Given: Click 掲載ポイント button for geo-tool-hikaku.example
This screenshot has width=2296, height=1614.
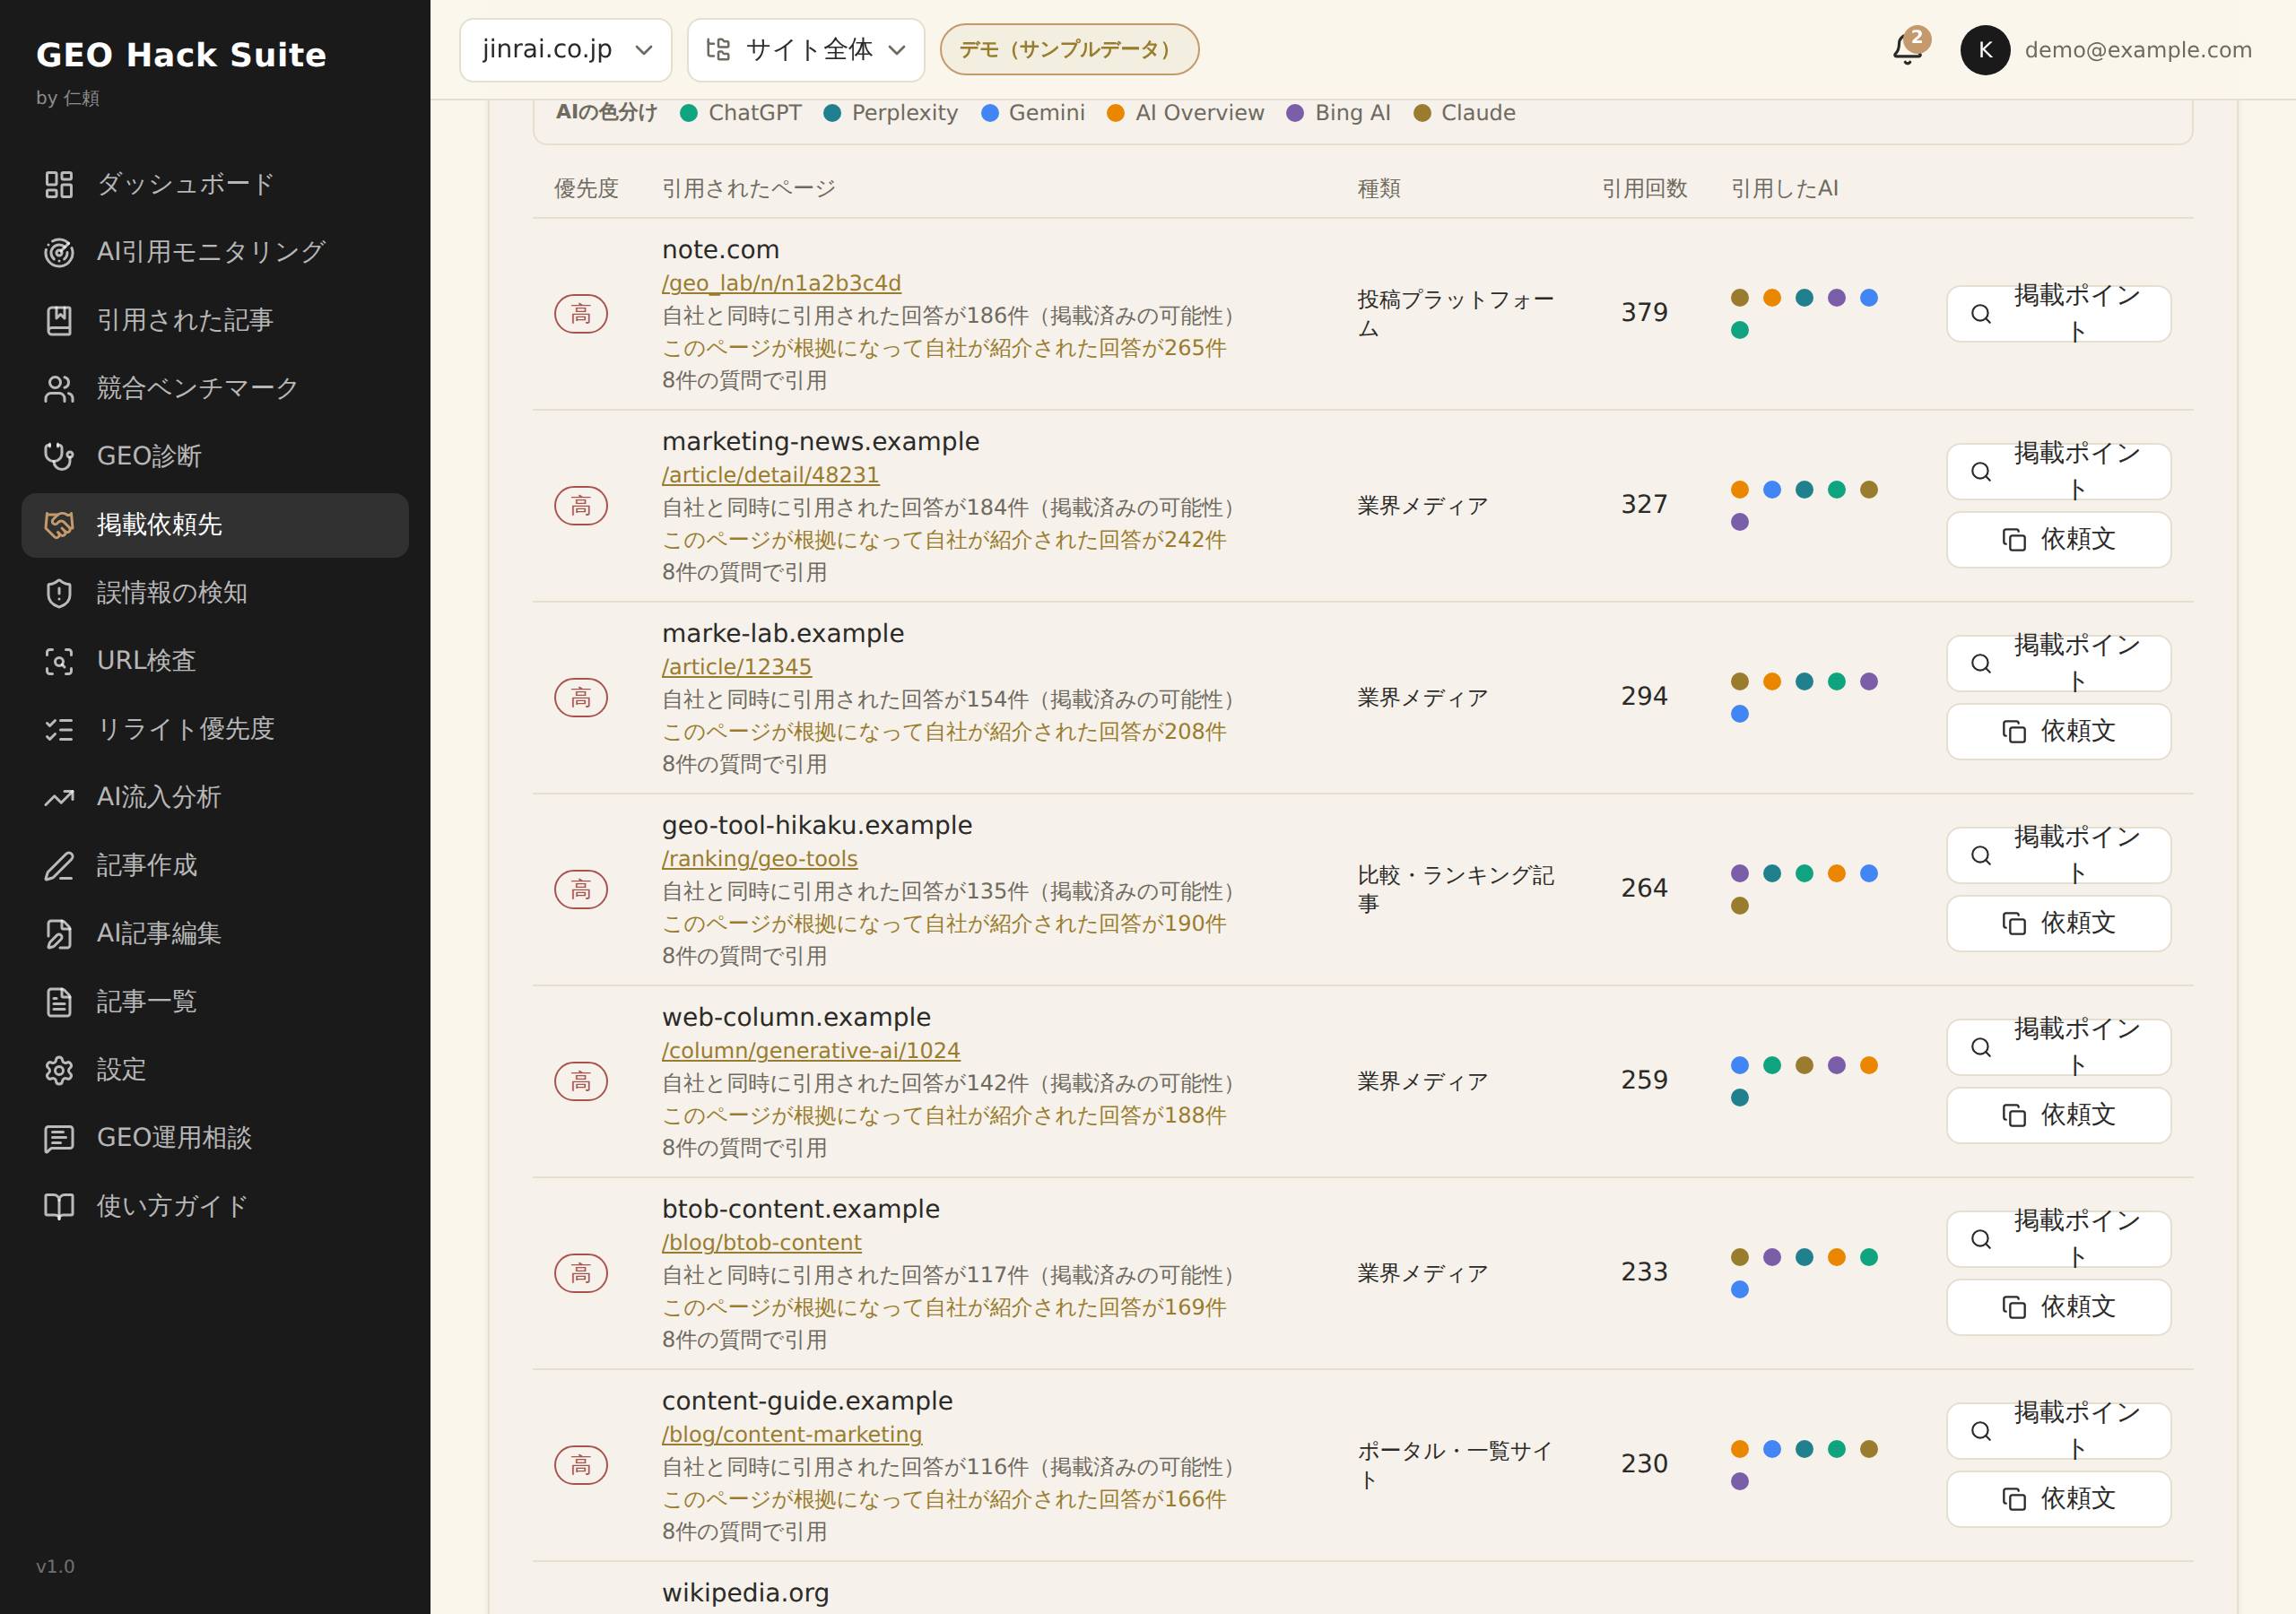Looking at the screenshot, I should click(x=2058, y=855).
